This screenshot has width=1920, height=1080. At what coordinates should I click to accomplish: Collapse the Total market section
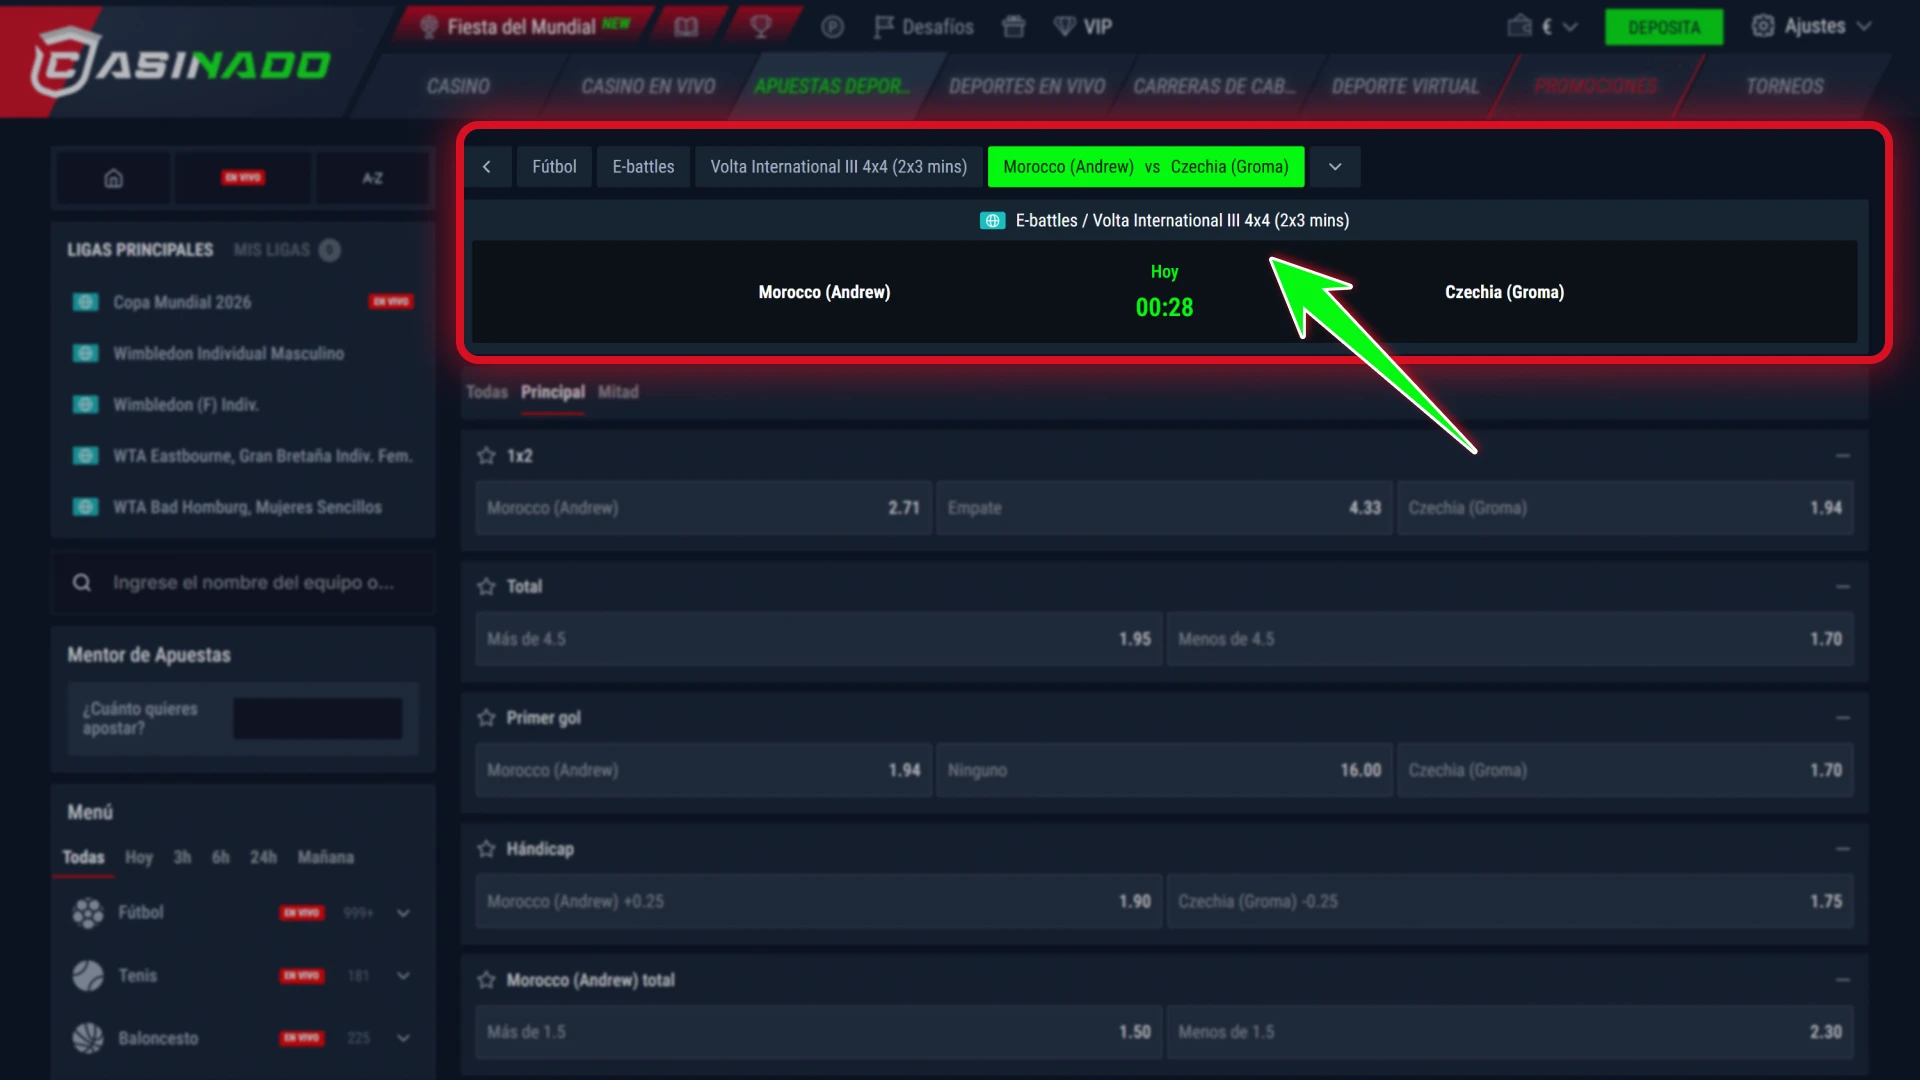tap(1843, 587)
